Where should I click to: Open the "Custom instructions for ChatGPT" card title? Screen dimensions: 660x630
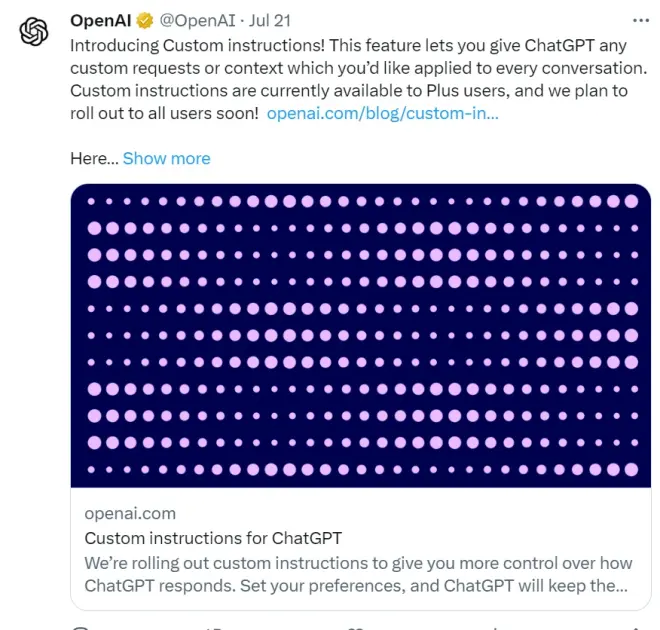(212, 538)
